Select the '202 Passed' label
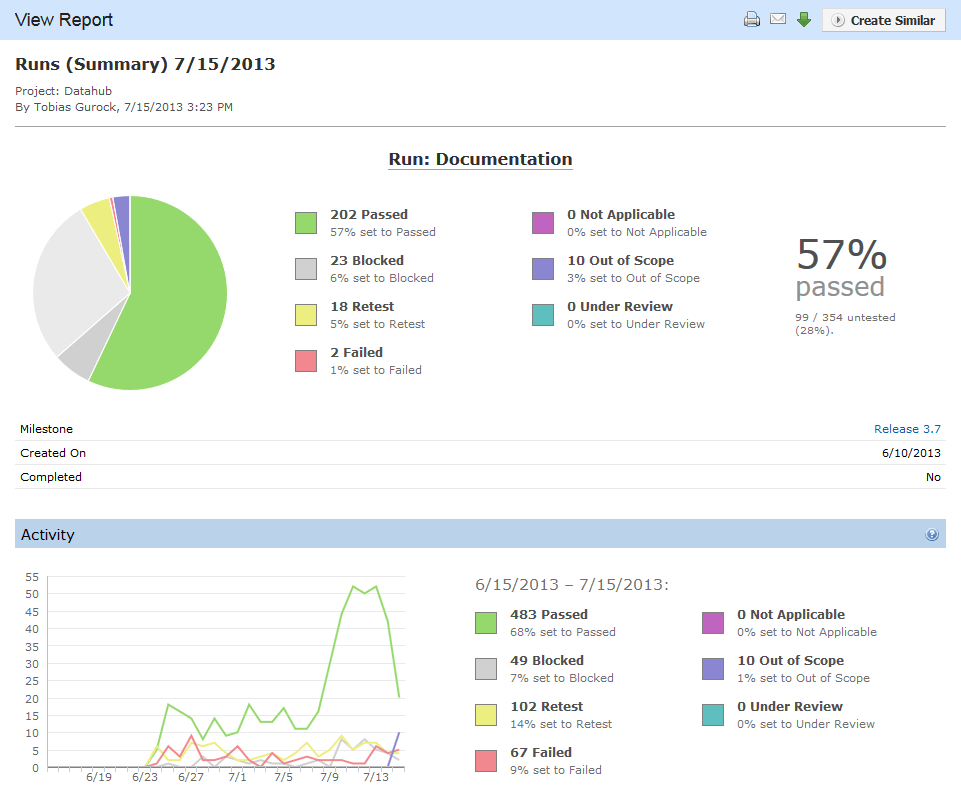 tap(369, 215)
